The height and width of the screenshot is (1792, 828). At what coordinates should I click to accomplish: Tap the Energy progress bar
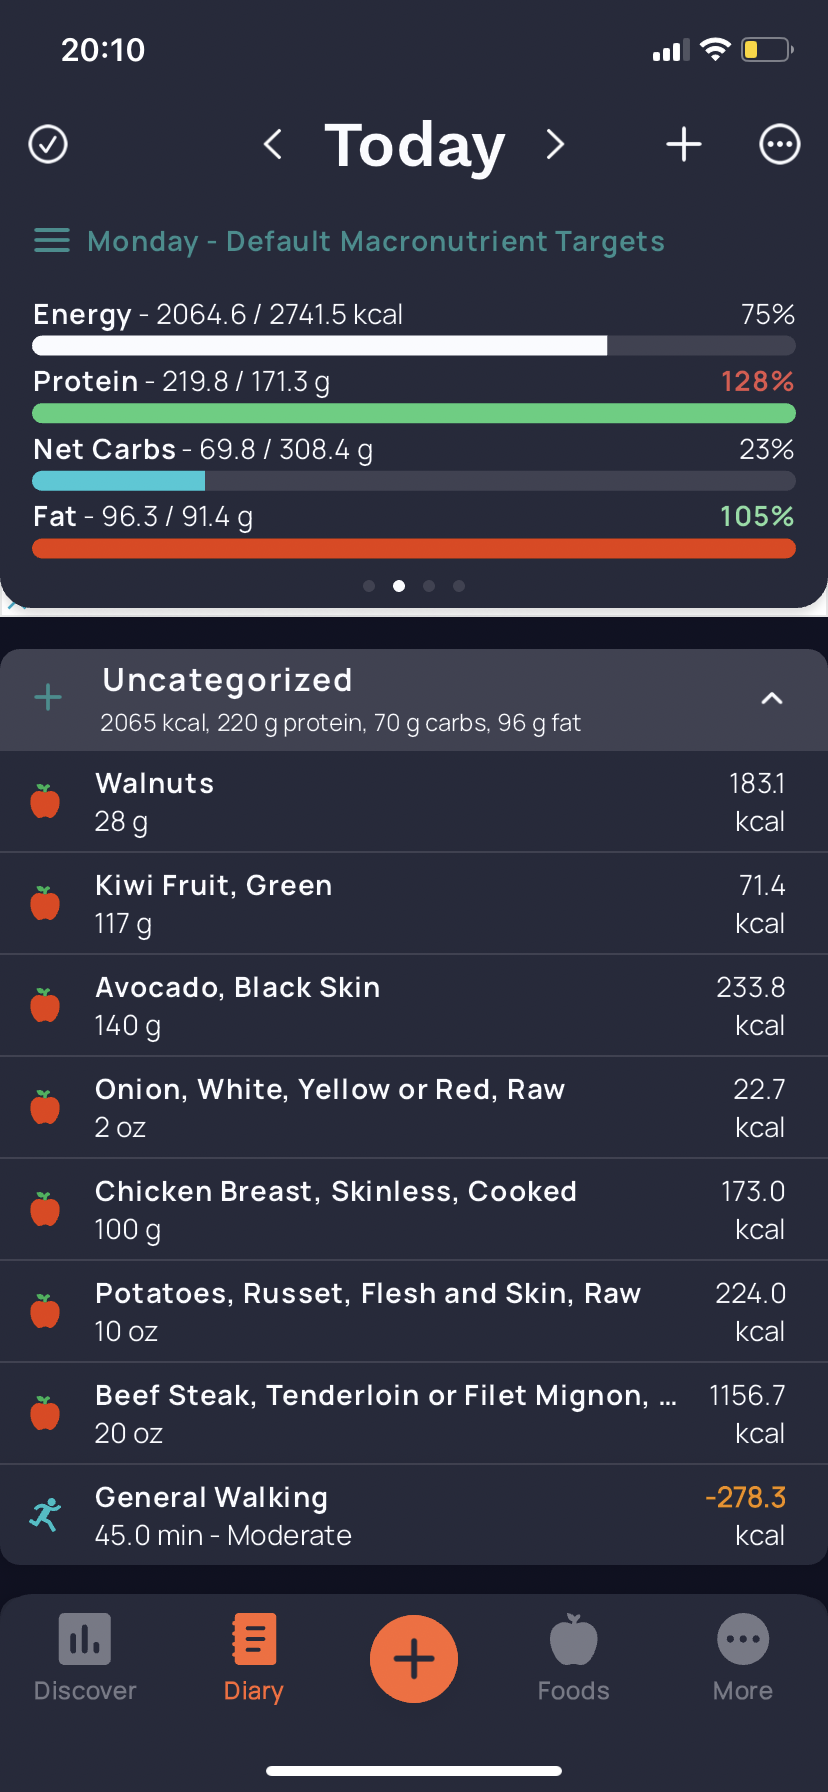pos(414,346)
